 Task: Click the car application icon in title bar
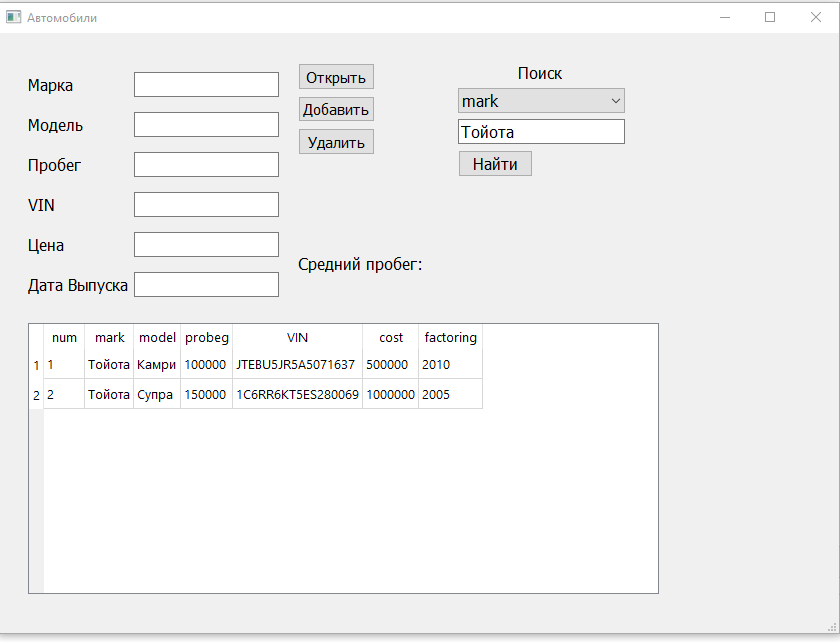(x=14, y=17)
